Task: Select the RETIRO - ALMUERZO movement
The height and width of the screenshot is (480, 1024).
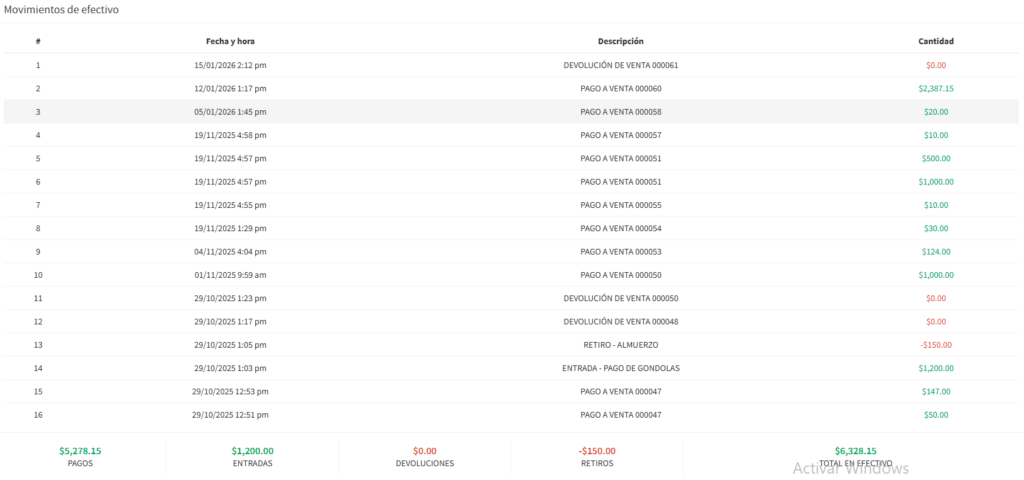Action: pyautogui.click(x=620, y=345)
